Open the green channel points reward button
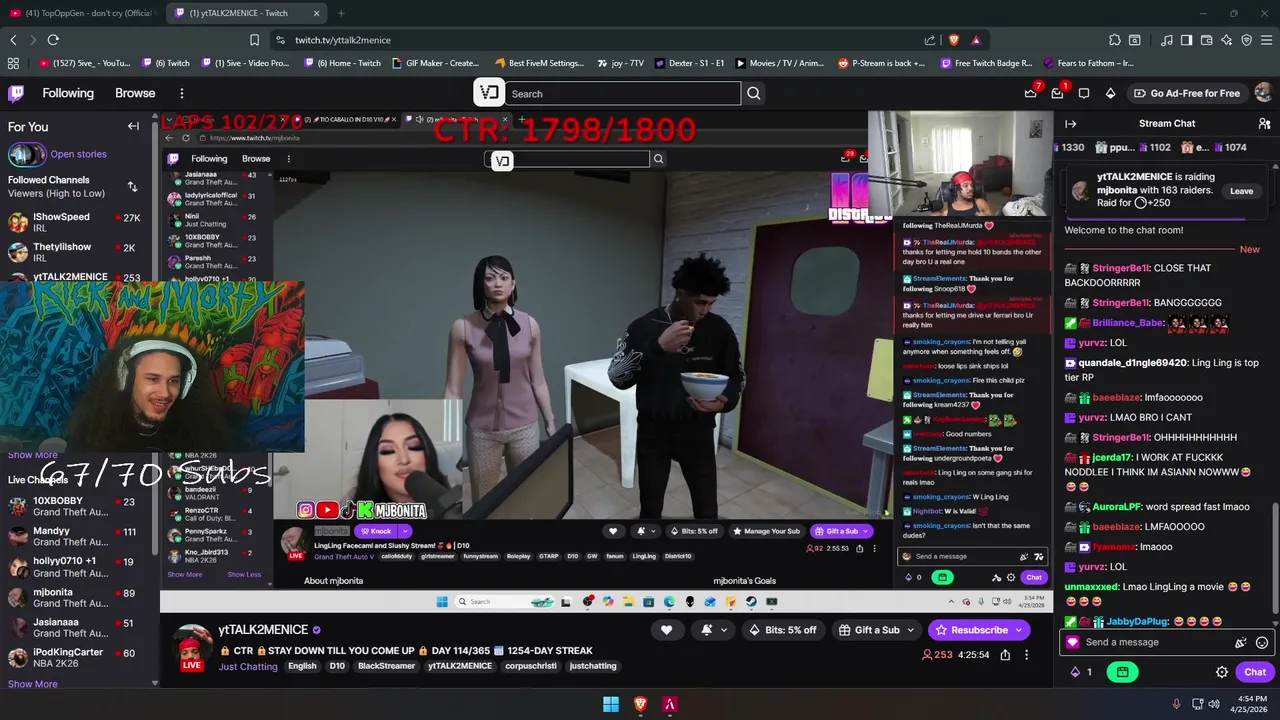This screenshot has width=1280, height=720. (x=1122, y=672)
